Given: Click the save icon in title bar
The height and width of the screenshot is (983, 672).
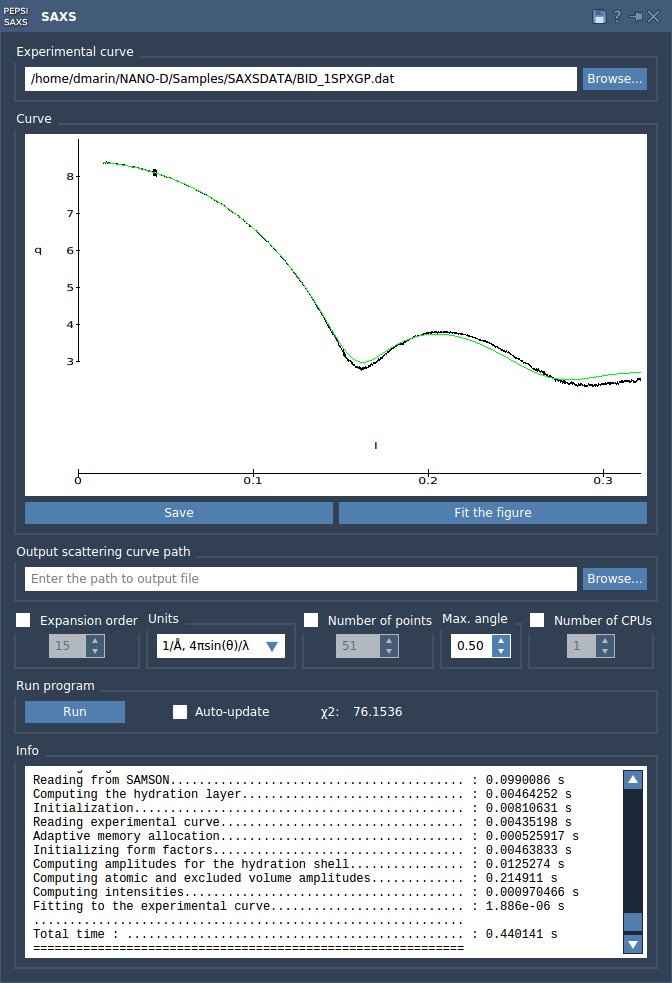Looking at the screenshot, I should coord(599,17).
